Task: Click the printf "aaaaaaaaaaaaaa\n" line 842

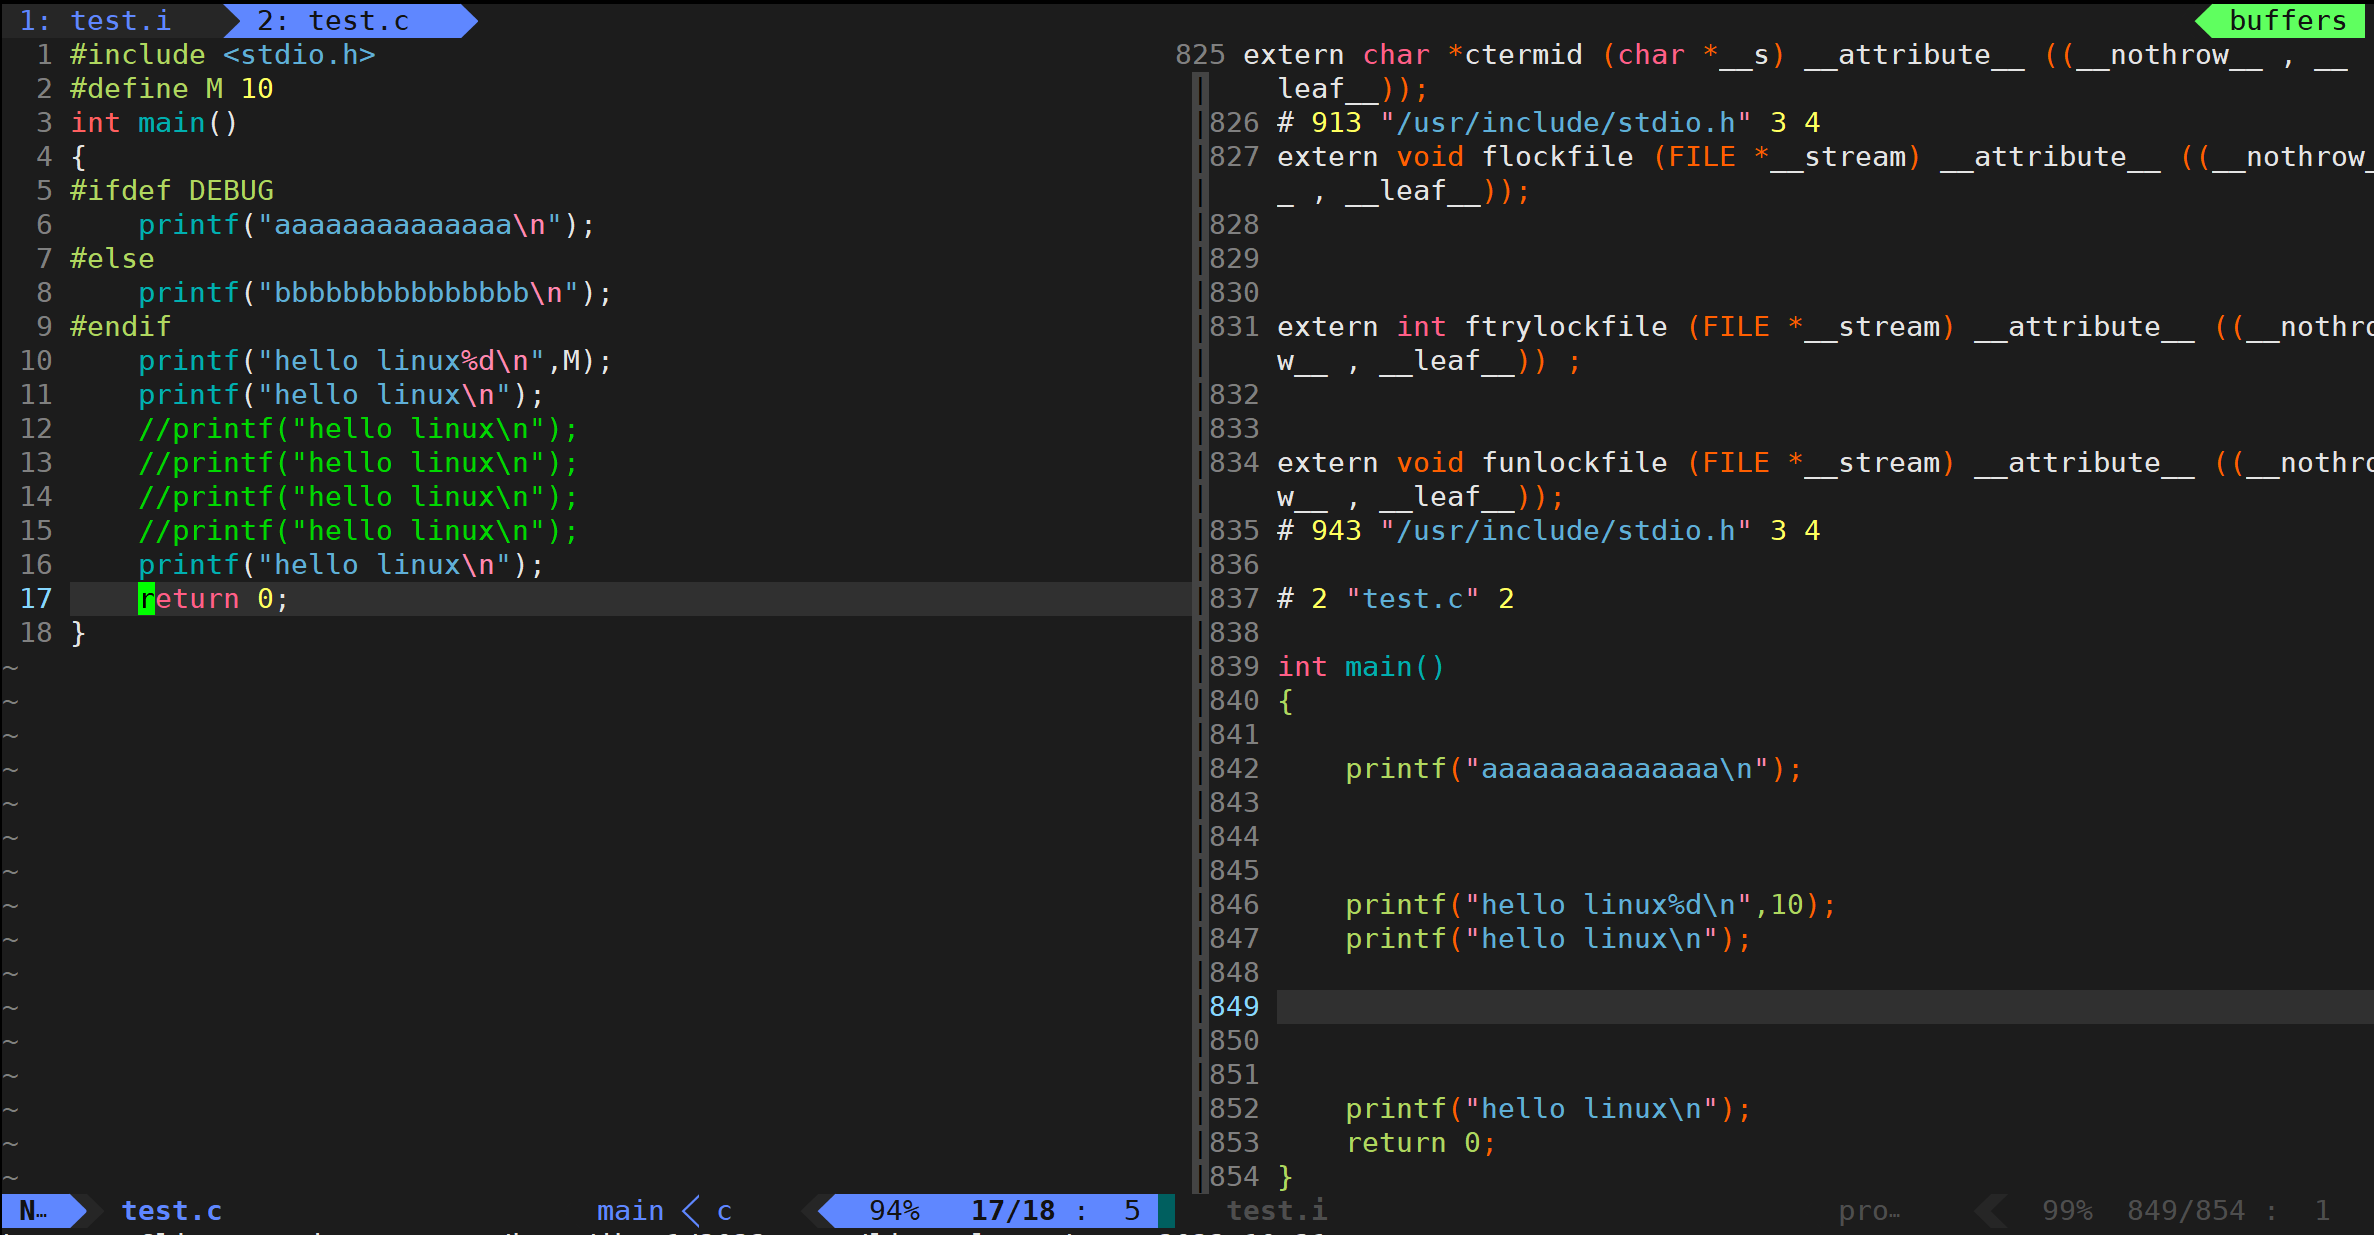Action: 1574,769
